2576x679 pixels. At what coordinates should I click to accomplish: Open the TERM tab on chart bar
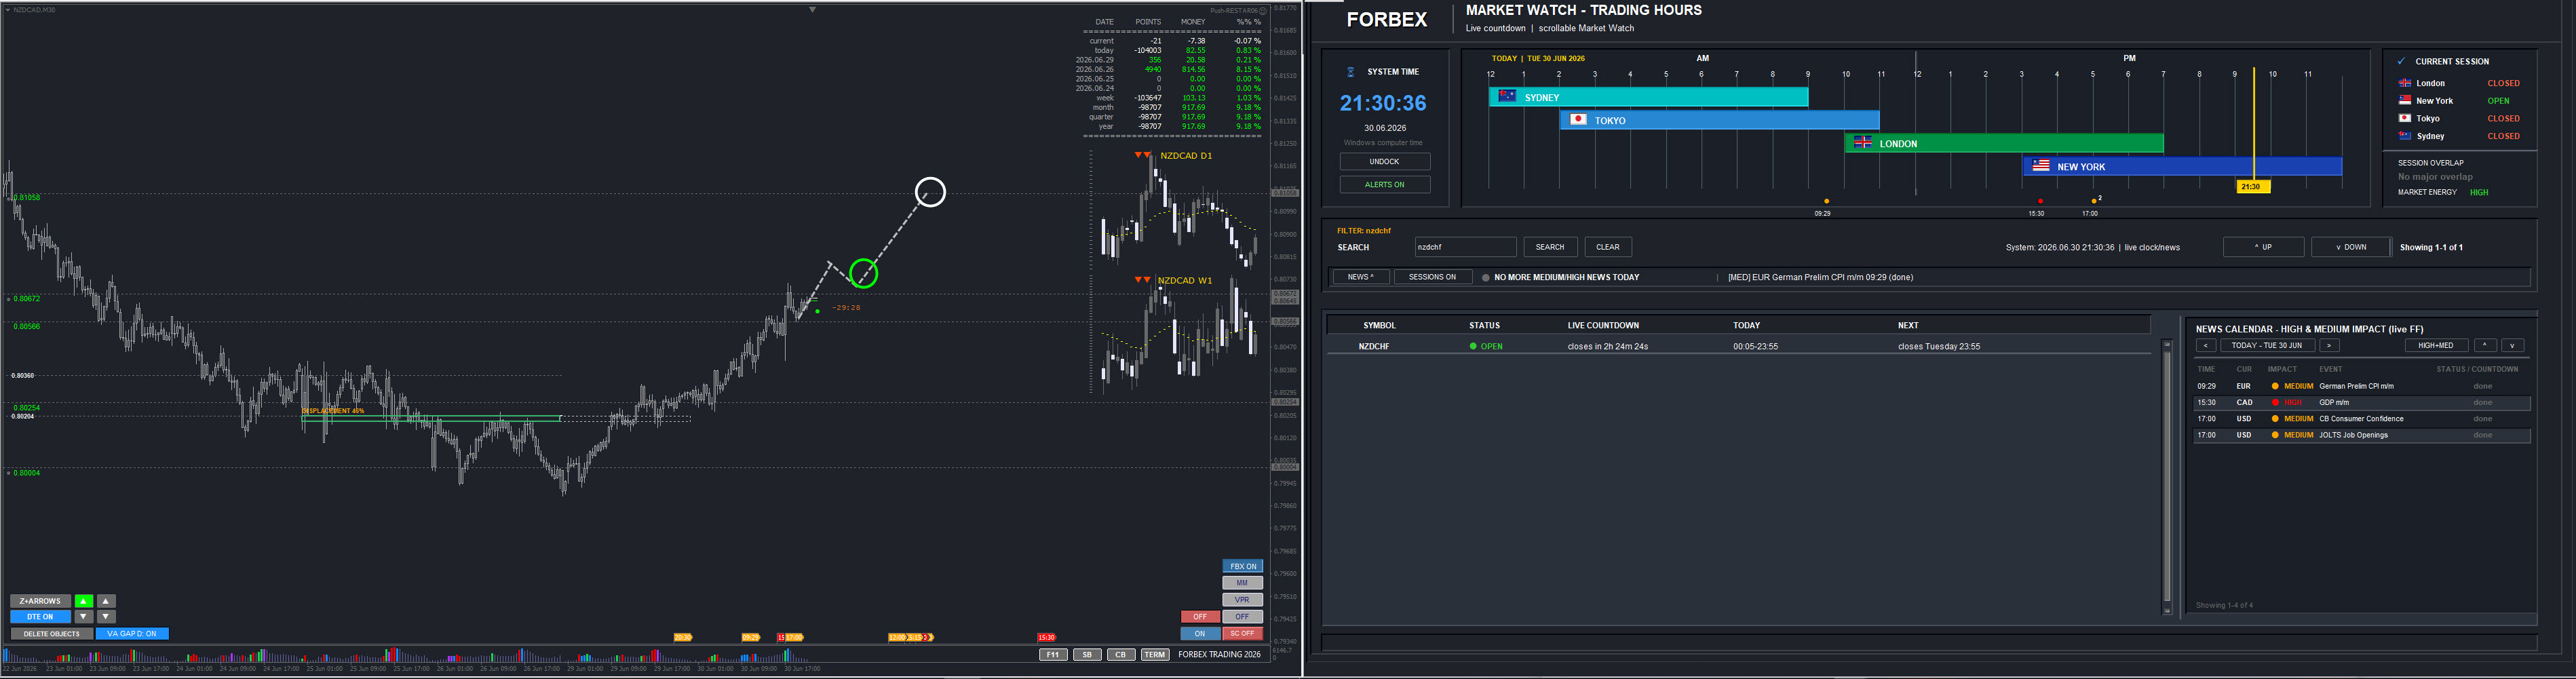coord(1155,655)
